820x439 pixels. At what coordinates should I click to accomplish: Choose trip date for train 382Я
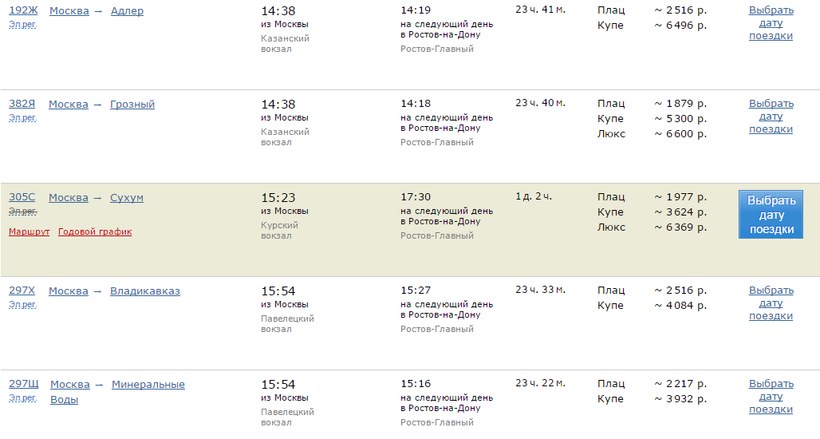(x=770, y=116)
